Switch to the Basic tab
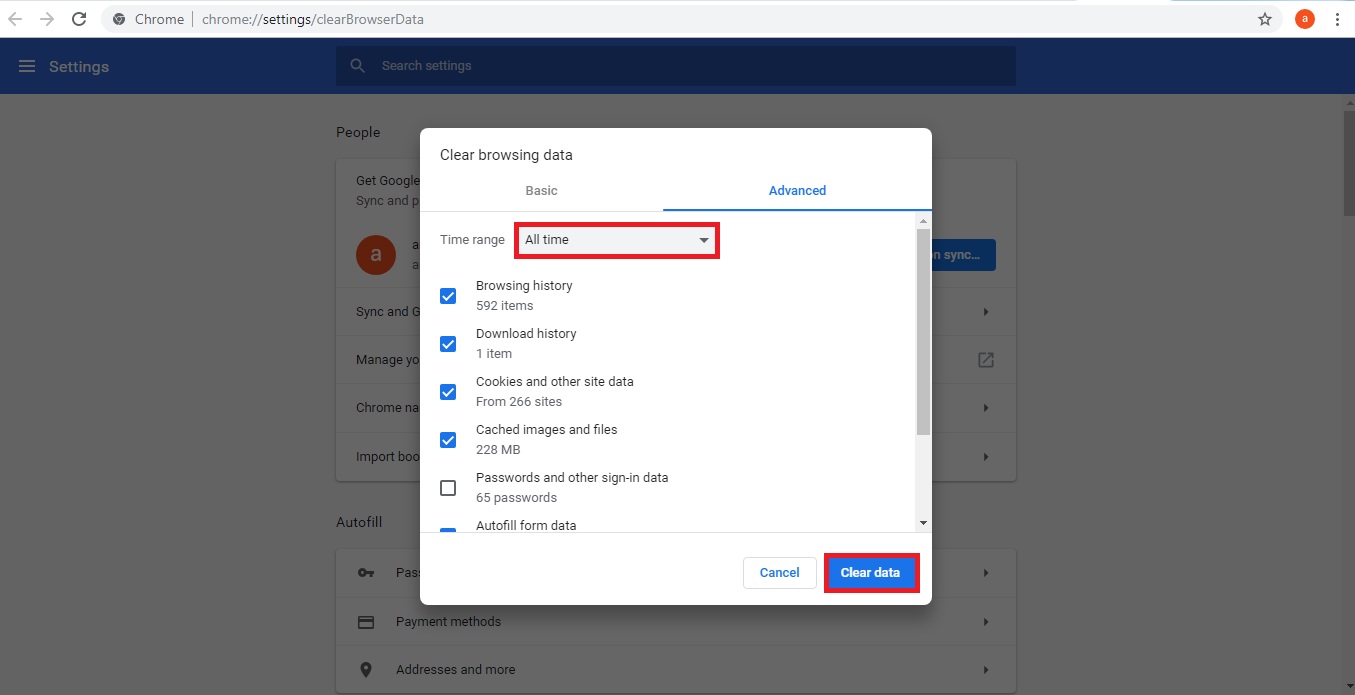 tap(541, 191)
